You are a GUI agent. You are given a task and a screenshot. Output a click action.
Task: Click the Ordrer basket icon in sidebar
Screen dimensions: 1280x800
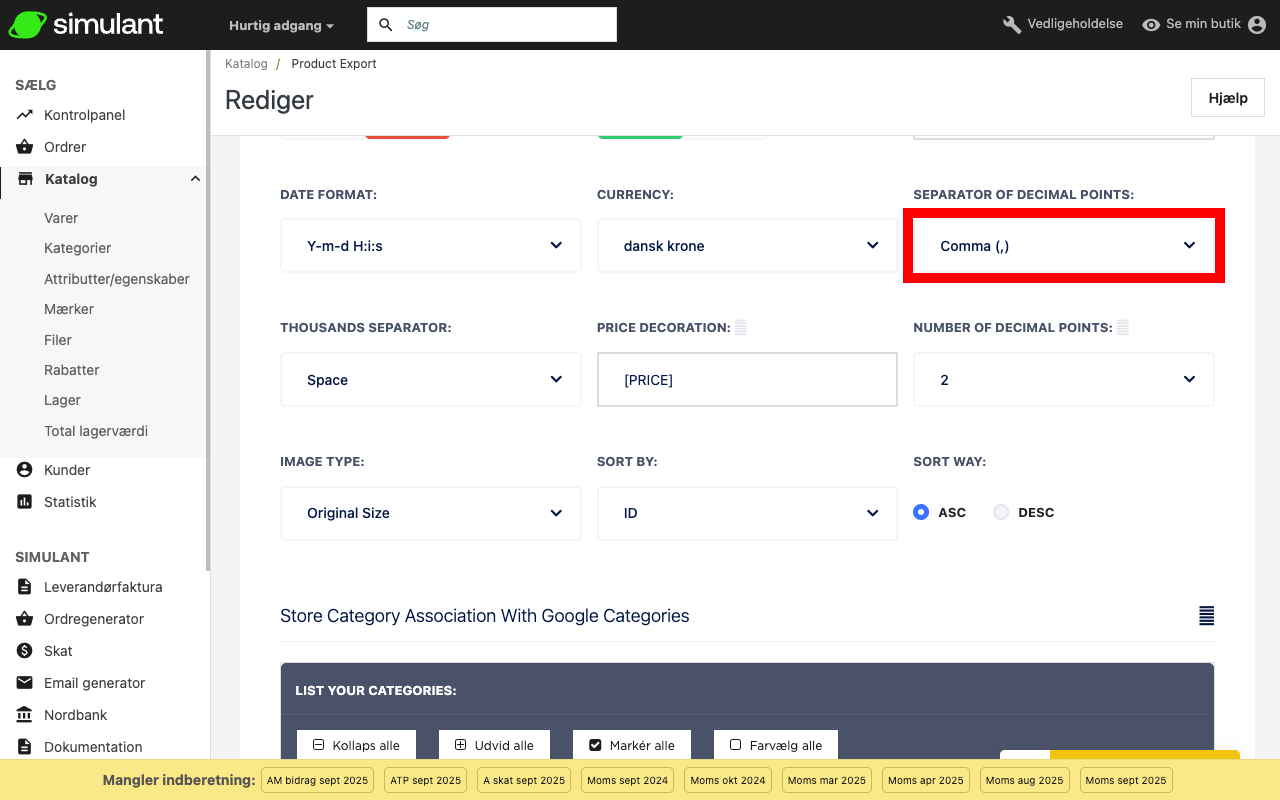point(25,147)
